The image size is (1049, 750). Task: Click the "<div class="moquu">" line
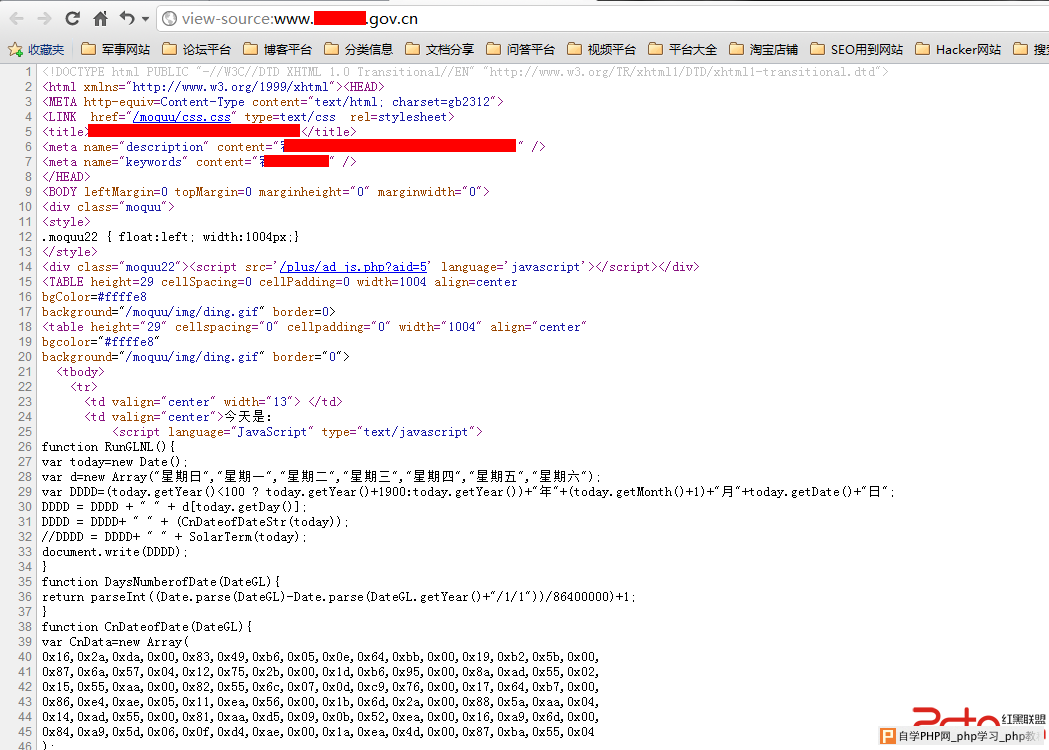[x=108, y=207]
